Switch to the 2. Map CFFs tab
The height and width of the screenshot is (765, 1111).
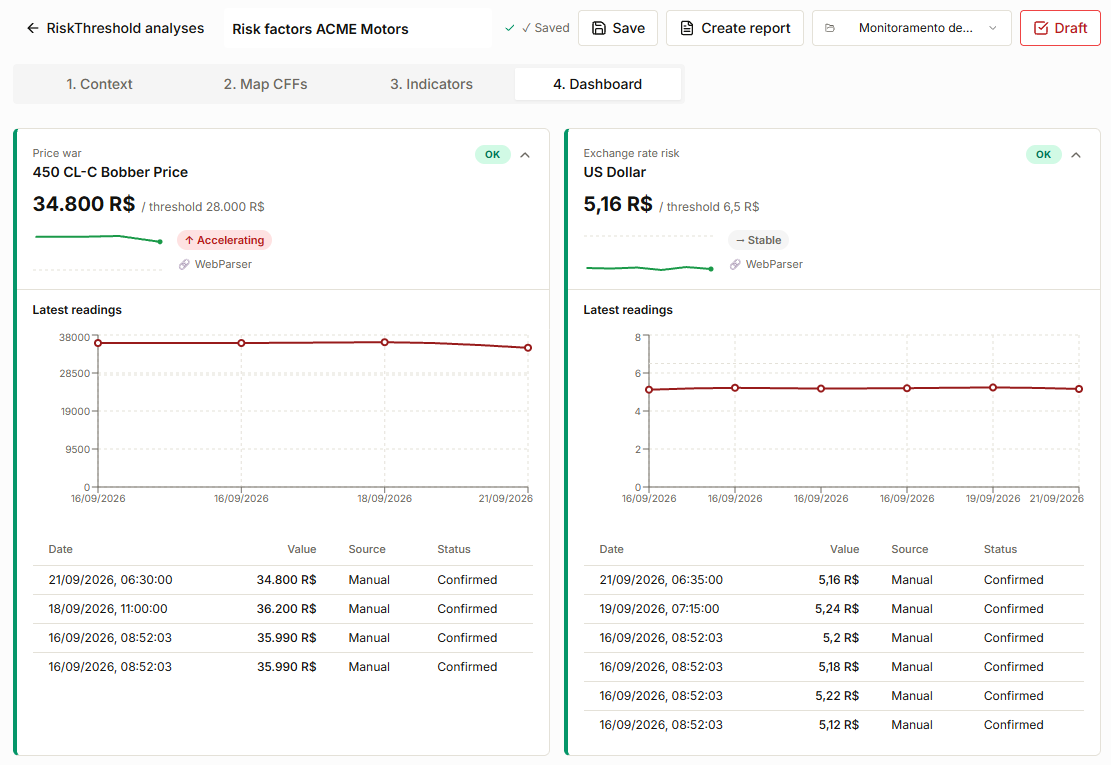(x=265, y=84)
